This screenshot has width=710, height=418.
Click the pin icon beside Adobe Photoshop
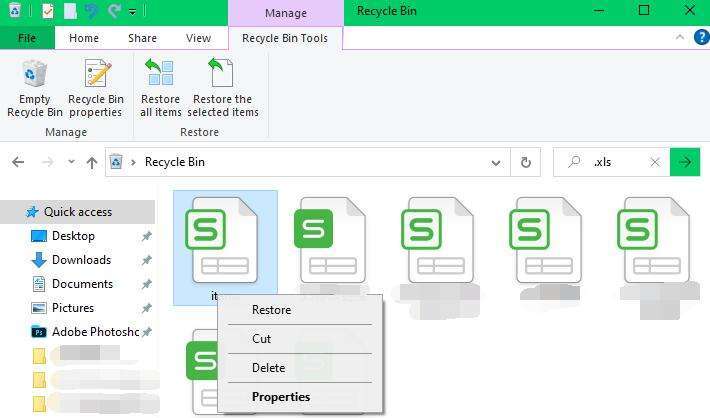pyautogui.click(x=147, y=332)
